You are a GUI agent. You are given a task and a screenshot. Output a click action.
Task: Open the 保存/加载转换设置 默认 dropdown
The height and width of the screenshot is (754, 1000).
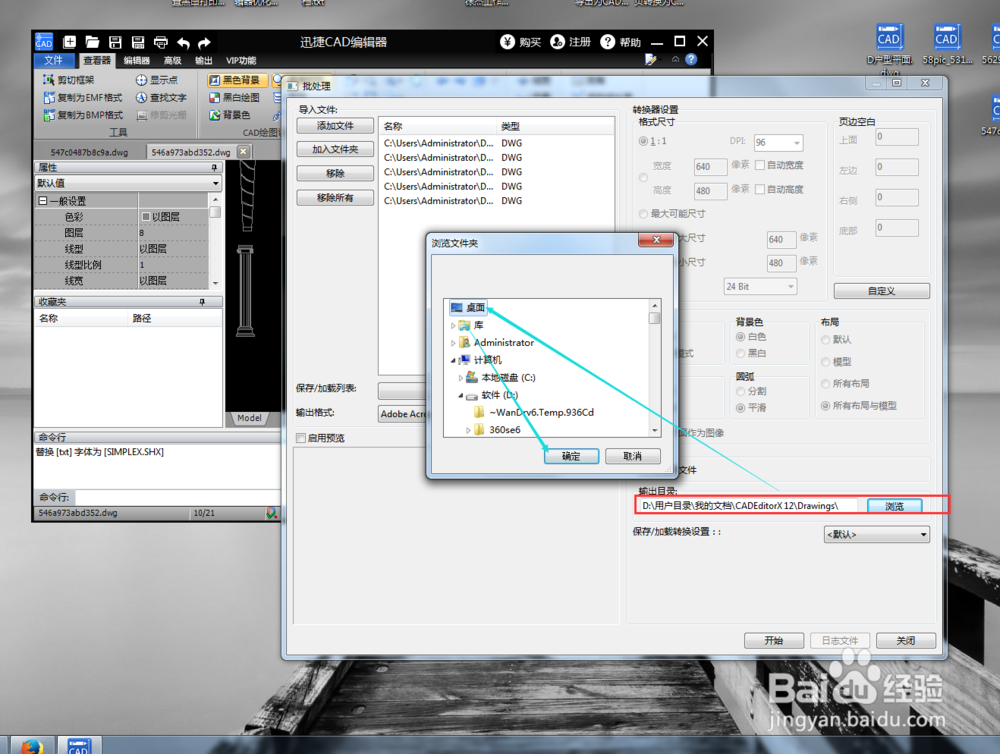876,535
